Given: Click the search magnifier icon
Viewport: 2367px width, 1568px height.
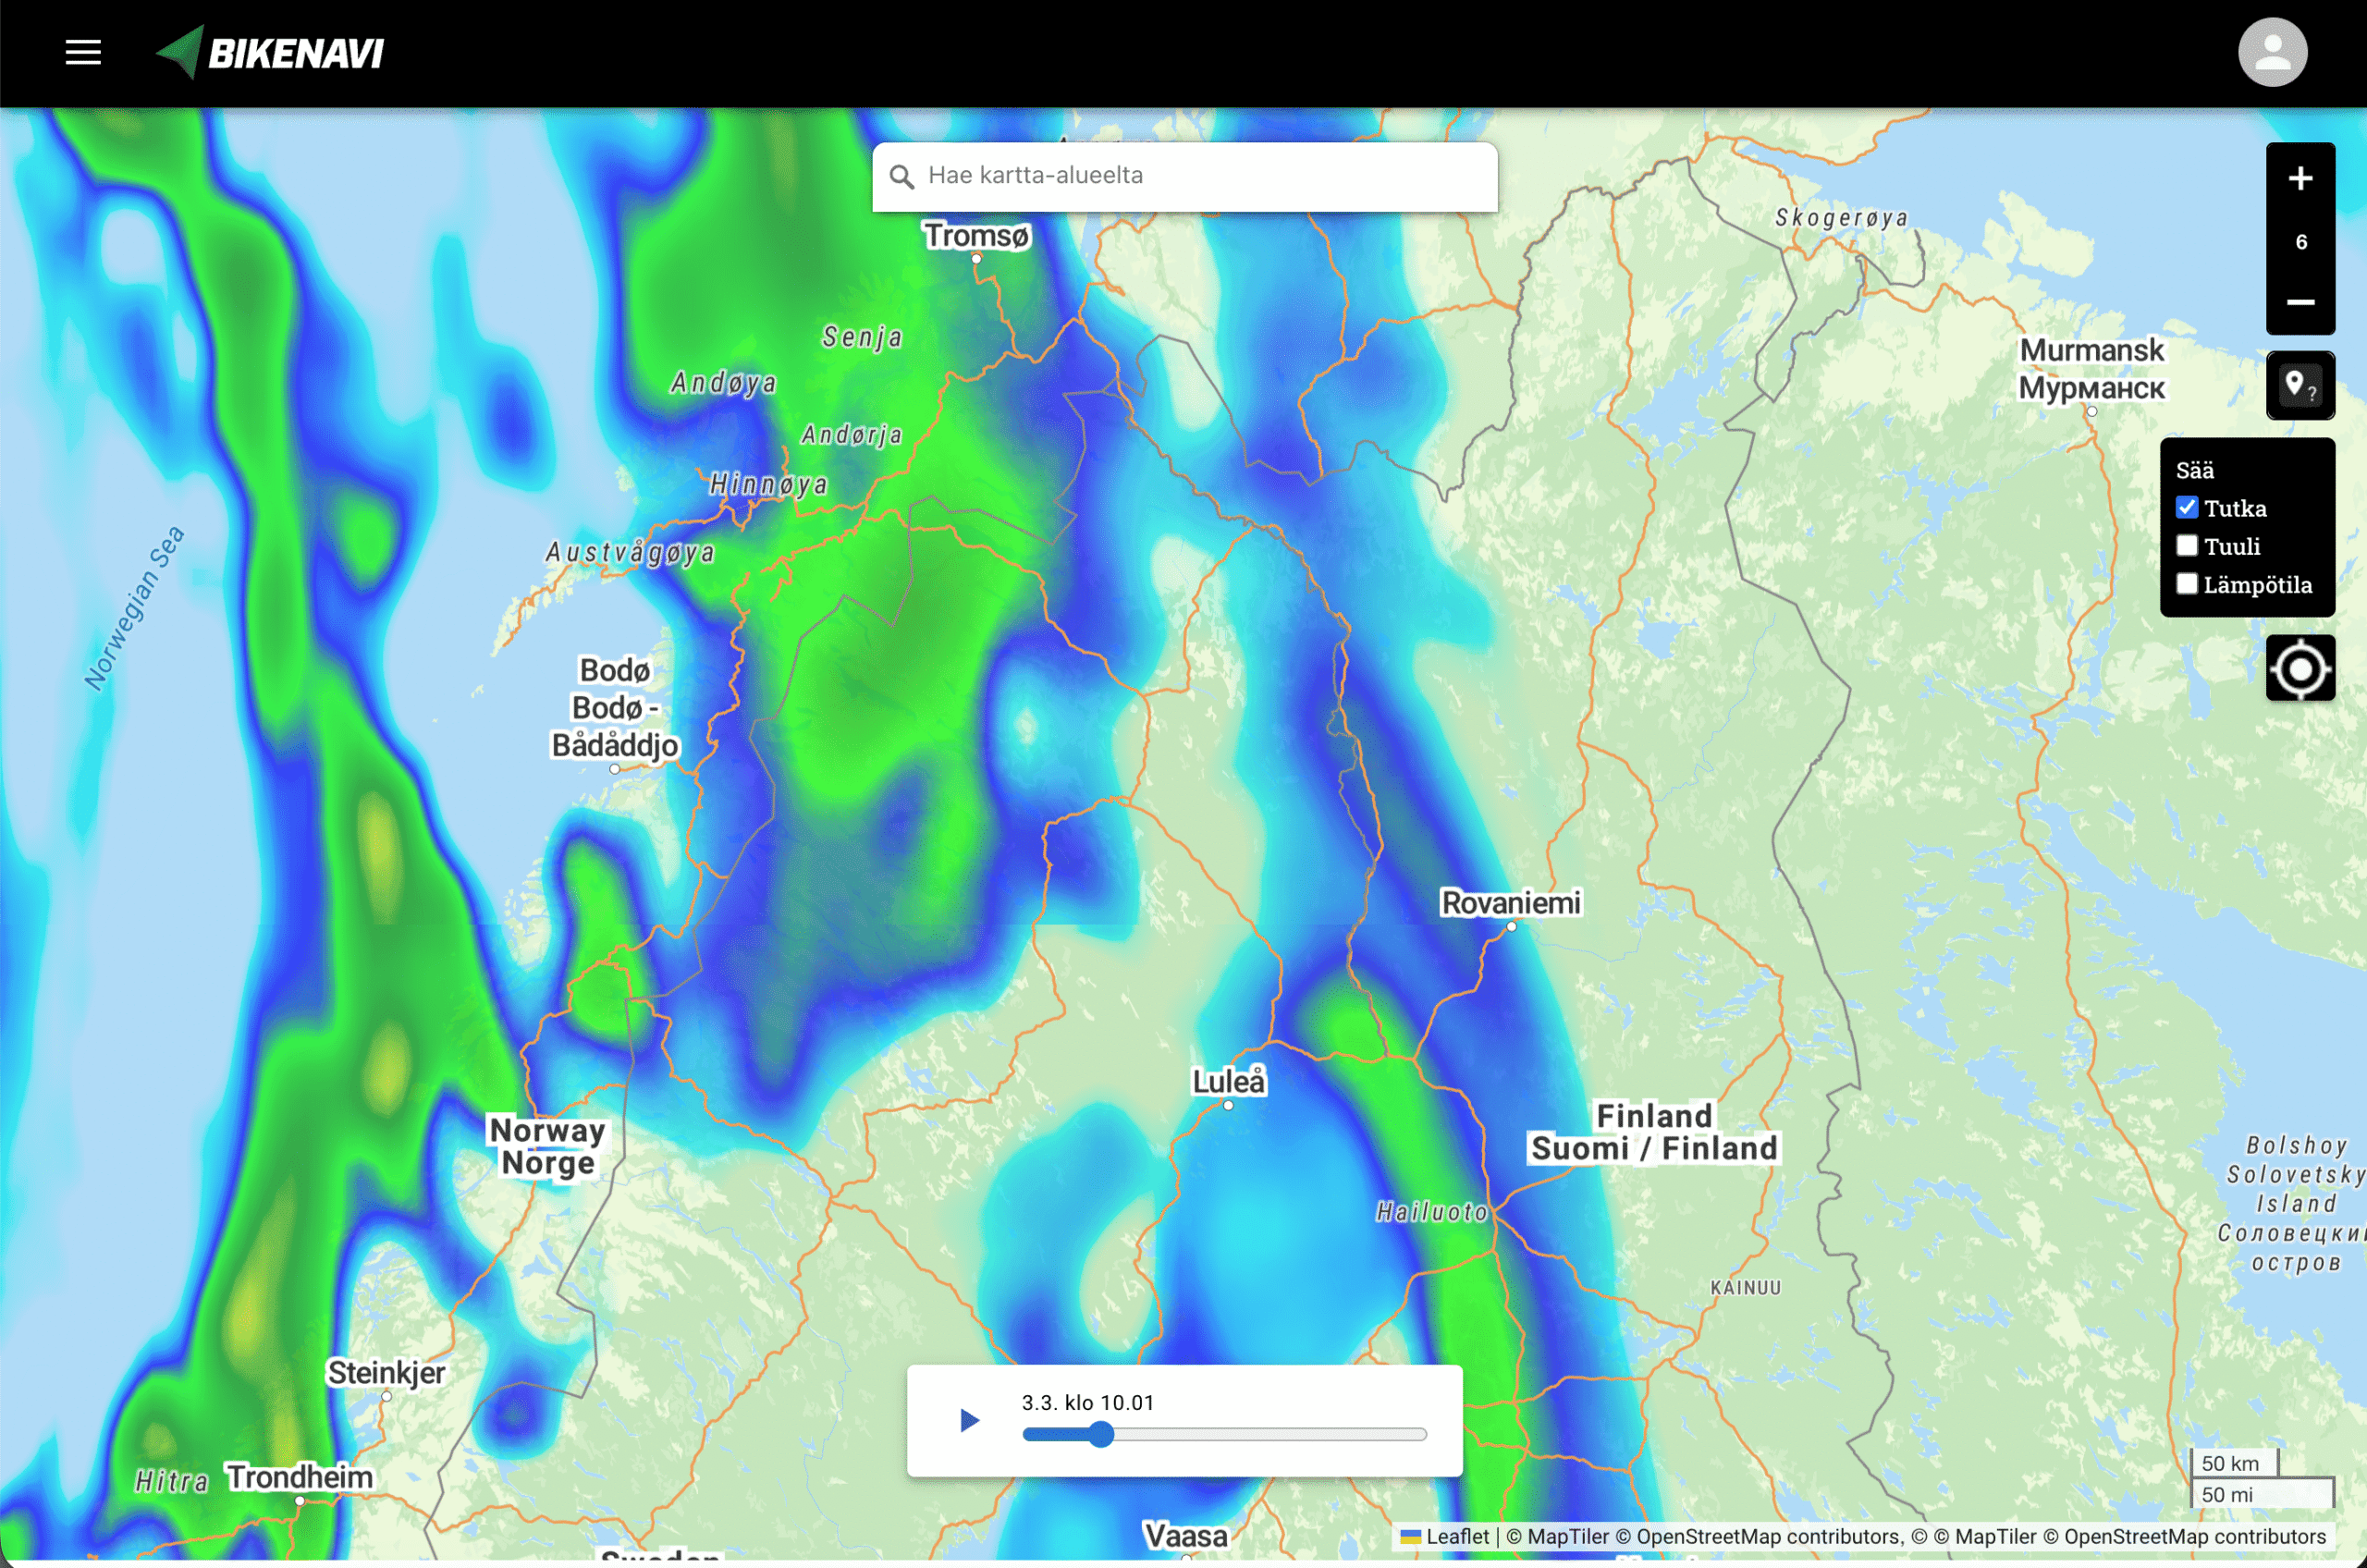Looking at the screenshot, I should 901,177.
